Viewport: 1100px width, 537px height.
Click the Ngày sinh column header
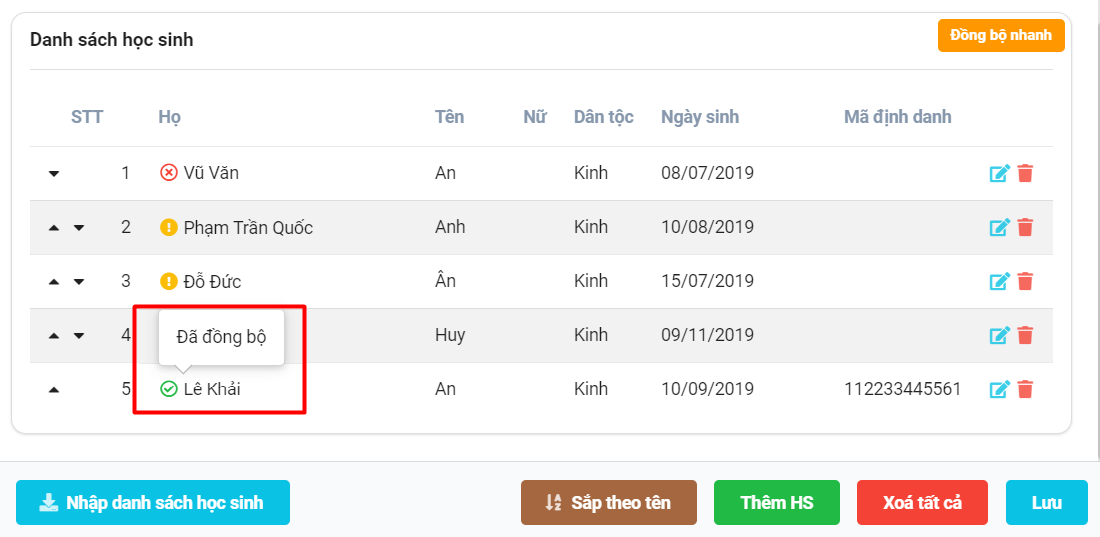coord(699,117)
